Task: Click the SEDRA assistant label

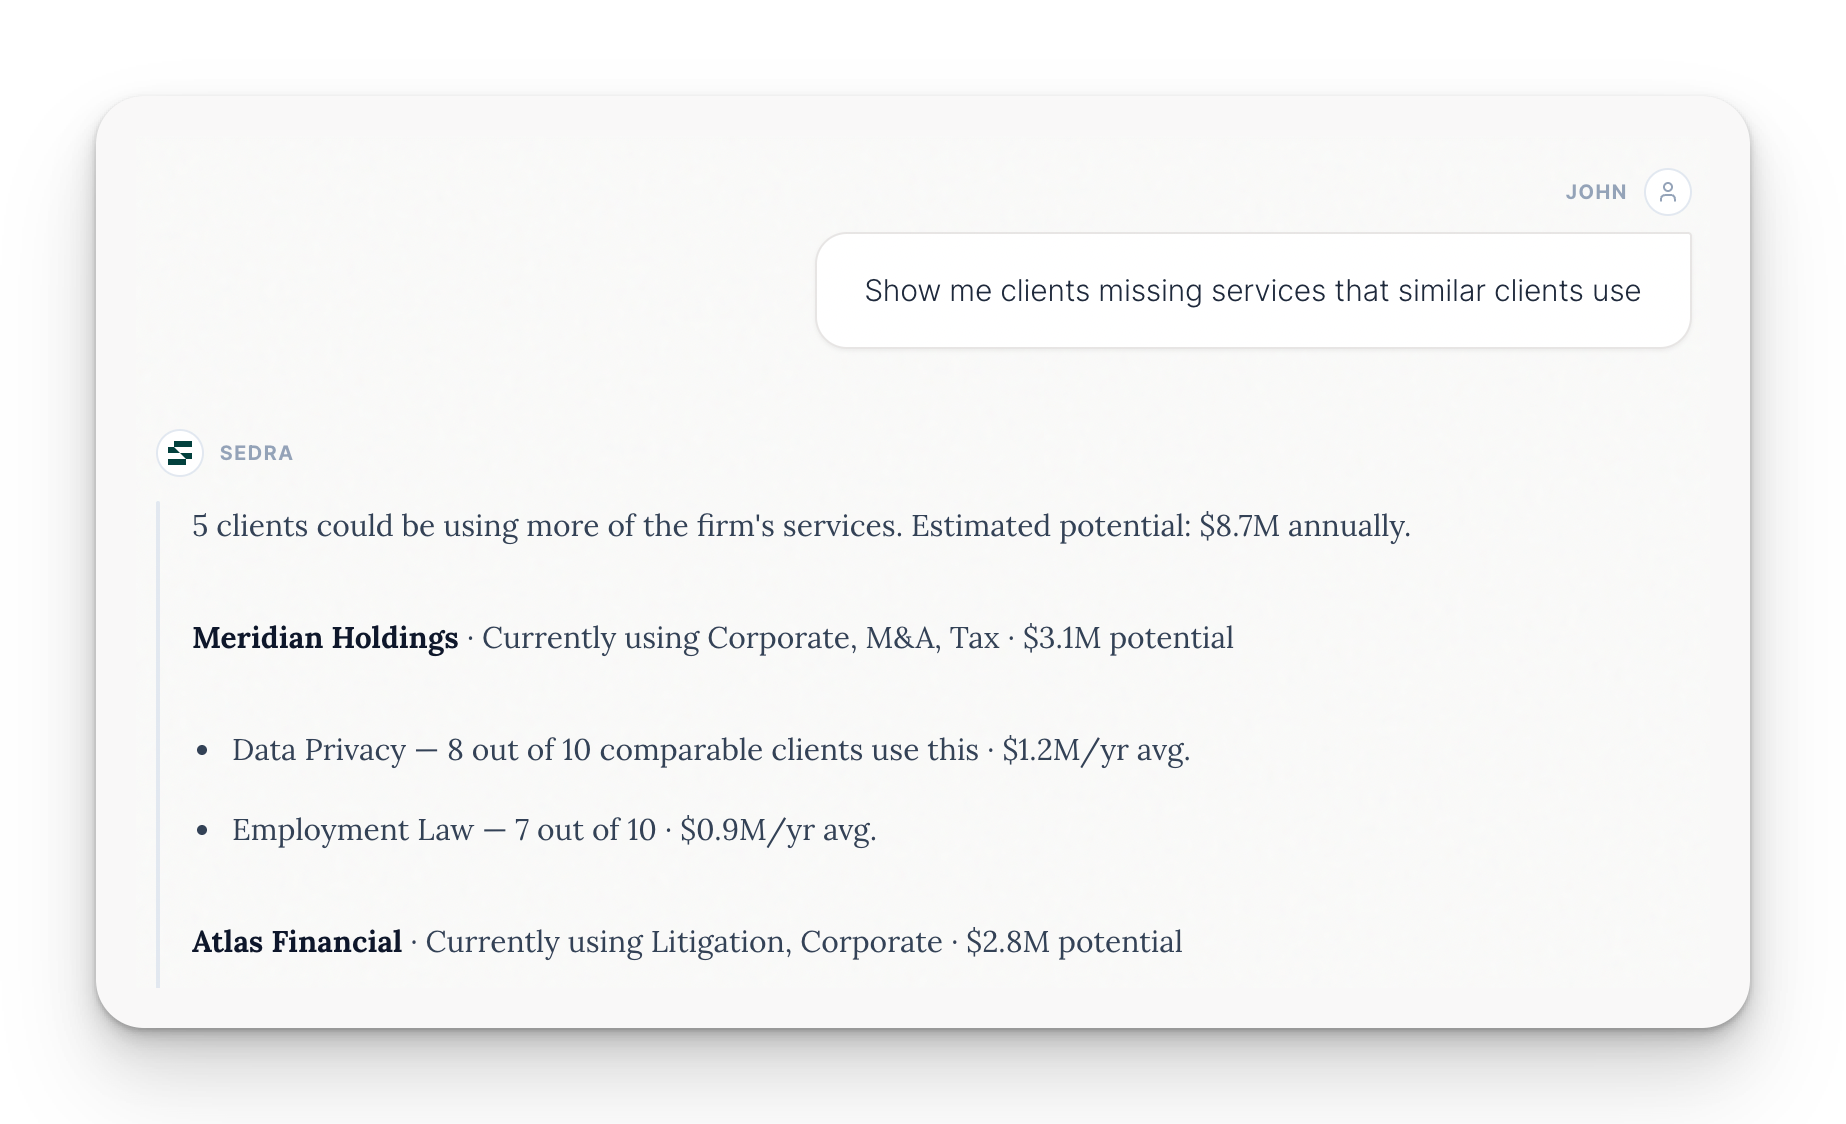Action: pos(256,452)
